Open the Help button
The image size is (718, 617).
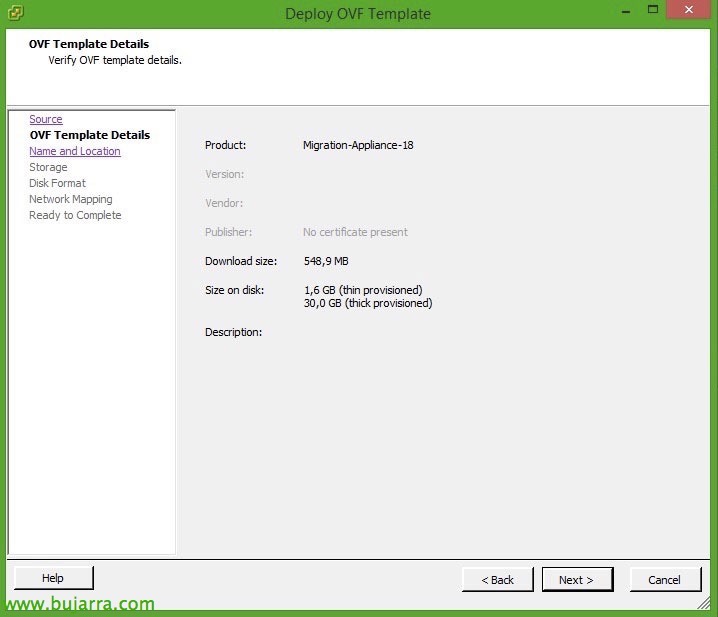[53, 578]
